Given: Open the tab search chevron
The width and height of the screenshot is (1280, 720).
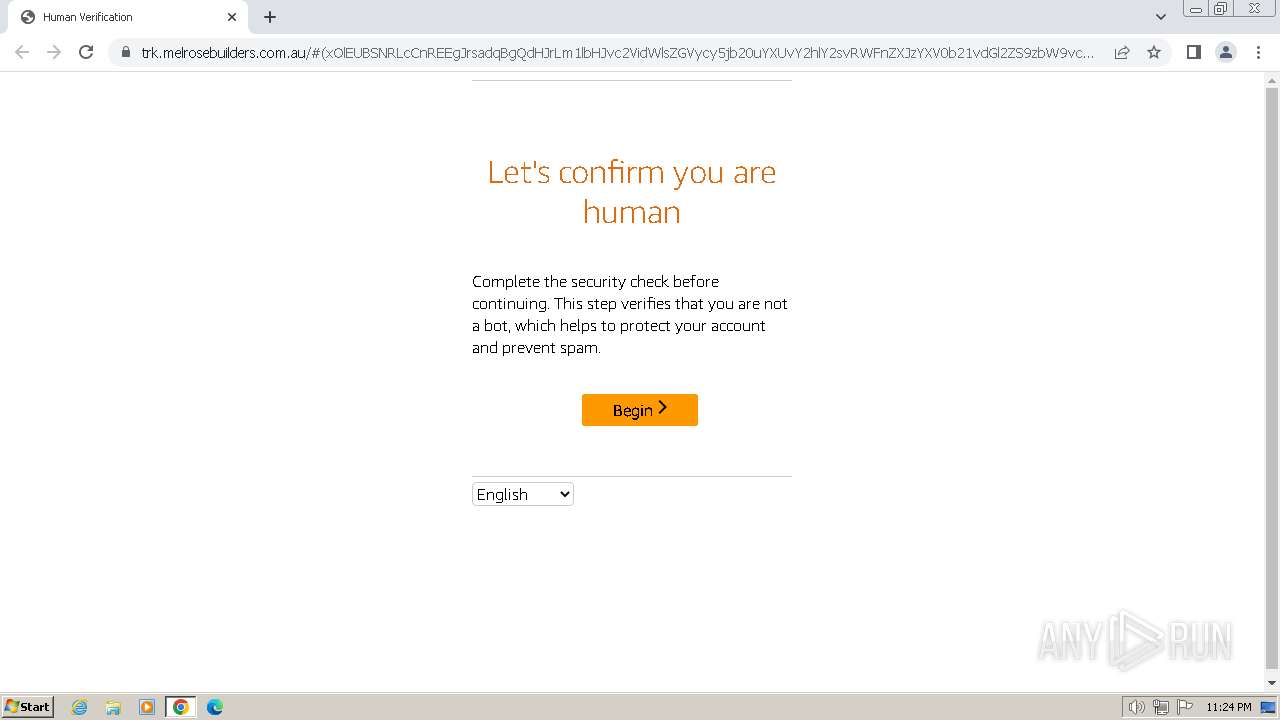Looking at the screenshot, I should pyautogui.click(x=1161, y=17).
